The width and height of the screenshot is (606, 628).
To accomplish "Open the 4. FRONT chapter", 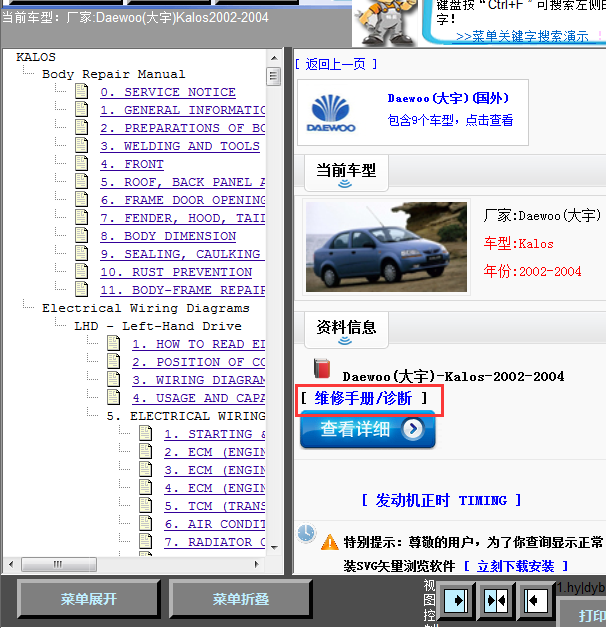I will [x=132, y=164].
